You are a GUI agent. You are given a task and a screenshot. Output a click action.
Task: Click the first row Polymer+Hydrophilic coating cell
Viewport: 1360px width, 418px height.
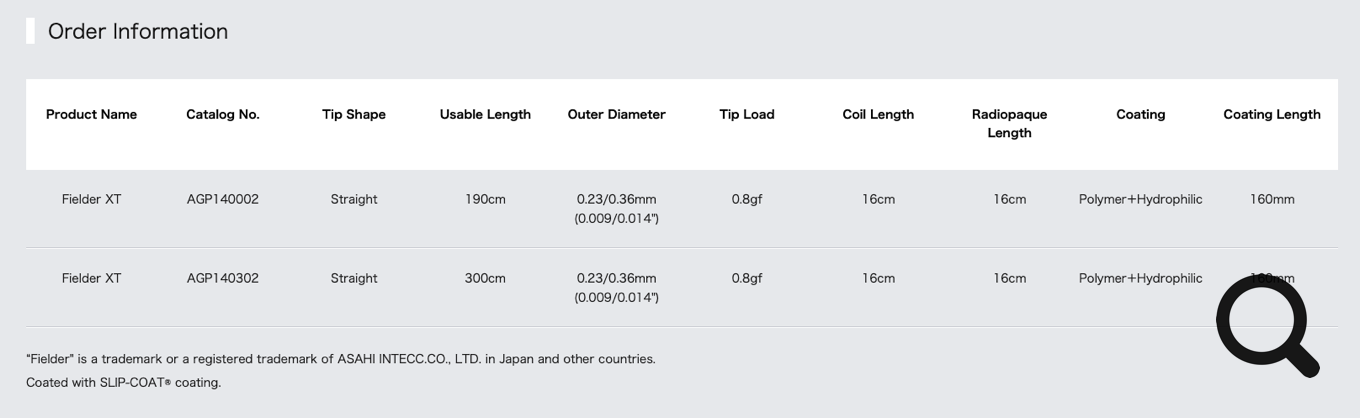(x=1141, y=199)
